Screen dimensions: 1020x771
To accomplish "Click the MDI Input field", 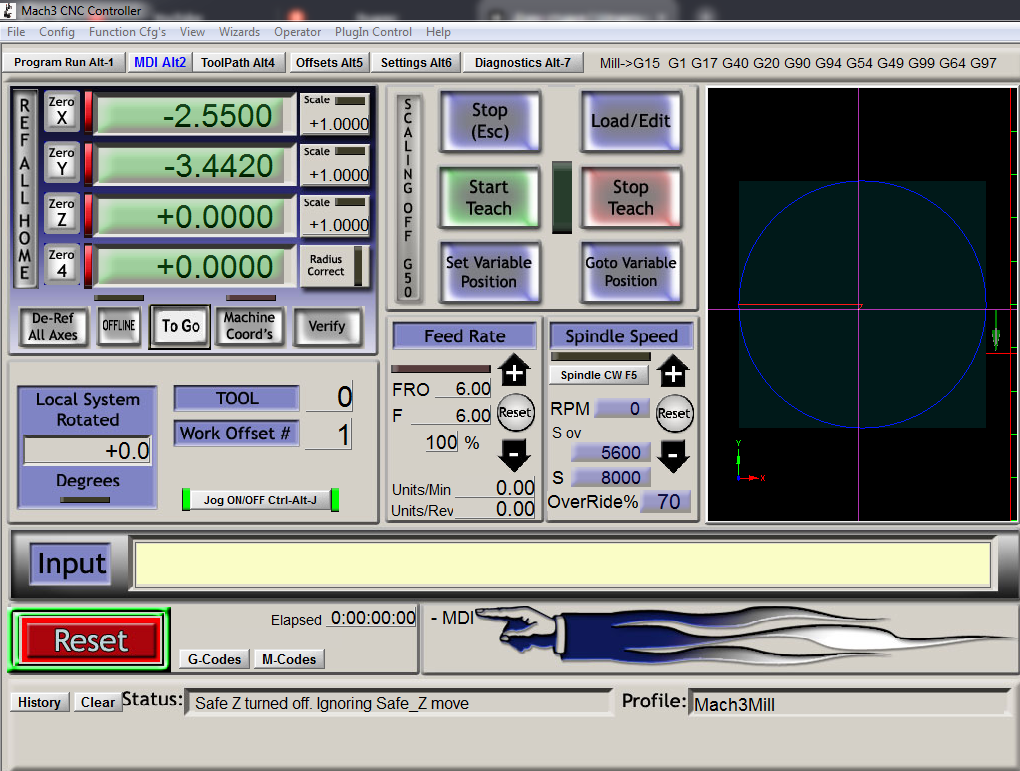I will pos(562,564).
